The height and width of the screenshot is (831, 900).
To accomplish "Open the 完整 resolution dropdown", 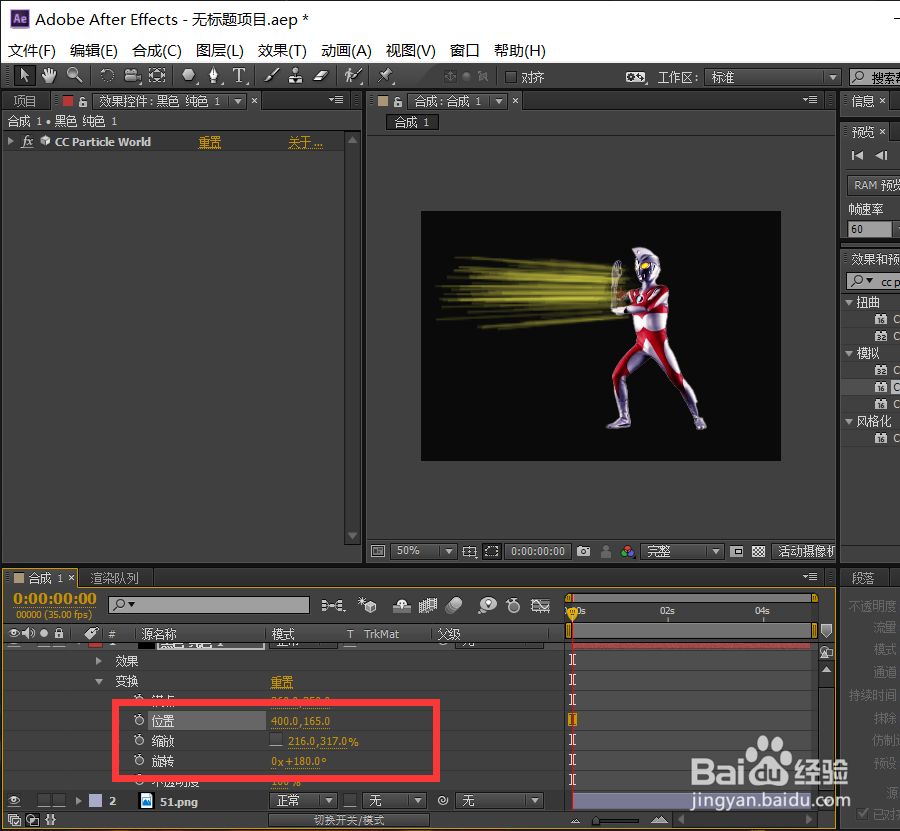I will tap(681, 552).
